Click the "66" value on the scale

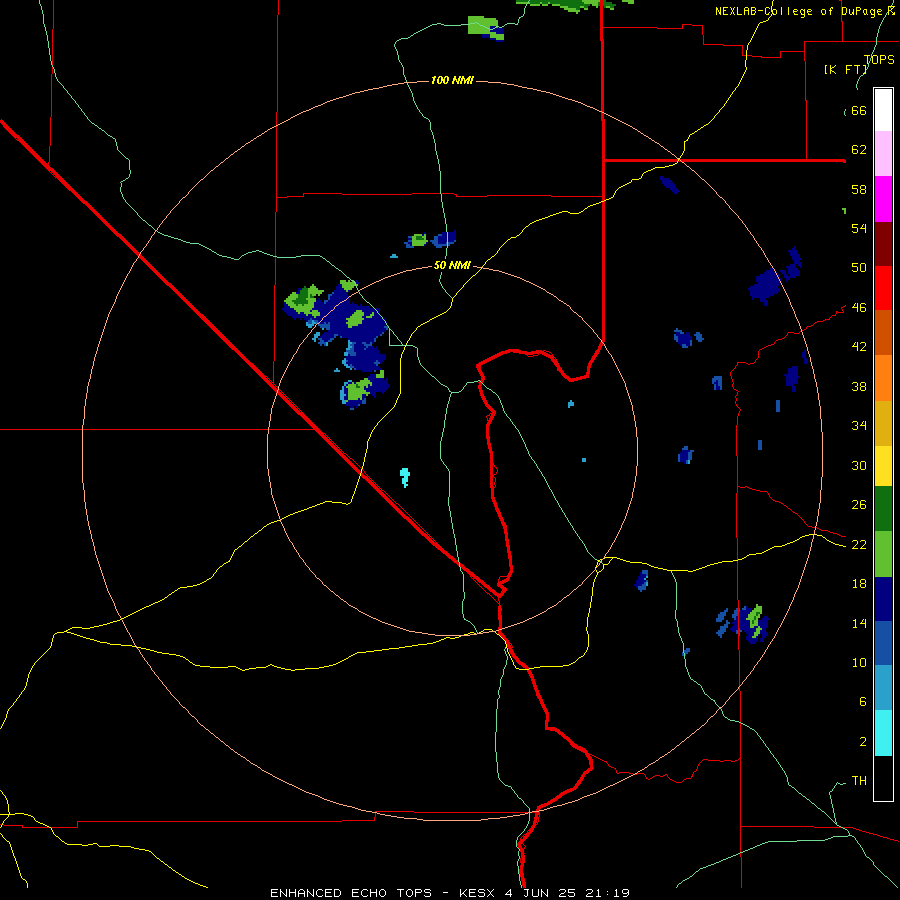(x=859, y=111)
